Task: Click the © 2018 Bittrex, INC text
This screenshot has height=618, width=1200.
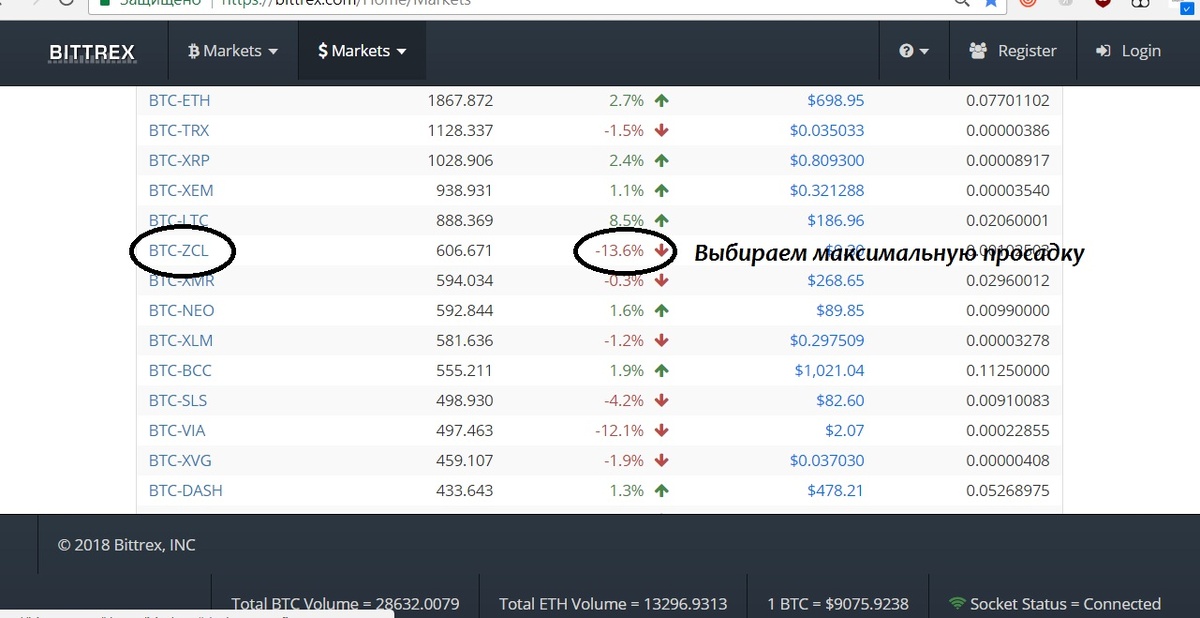Action: (127, 545)
